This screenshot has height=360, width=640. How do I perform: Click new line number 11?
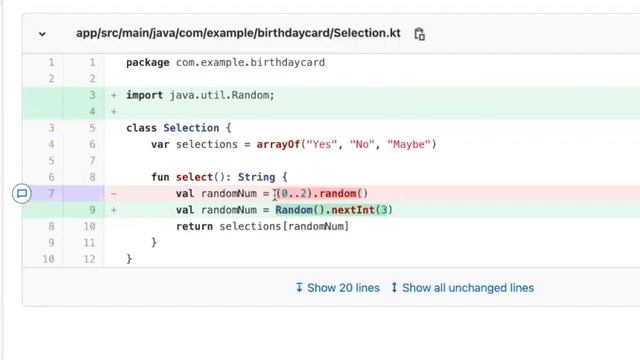coord(89,242)
